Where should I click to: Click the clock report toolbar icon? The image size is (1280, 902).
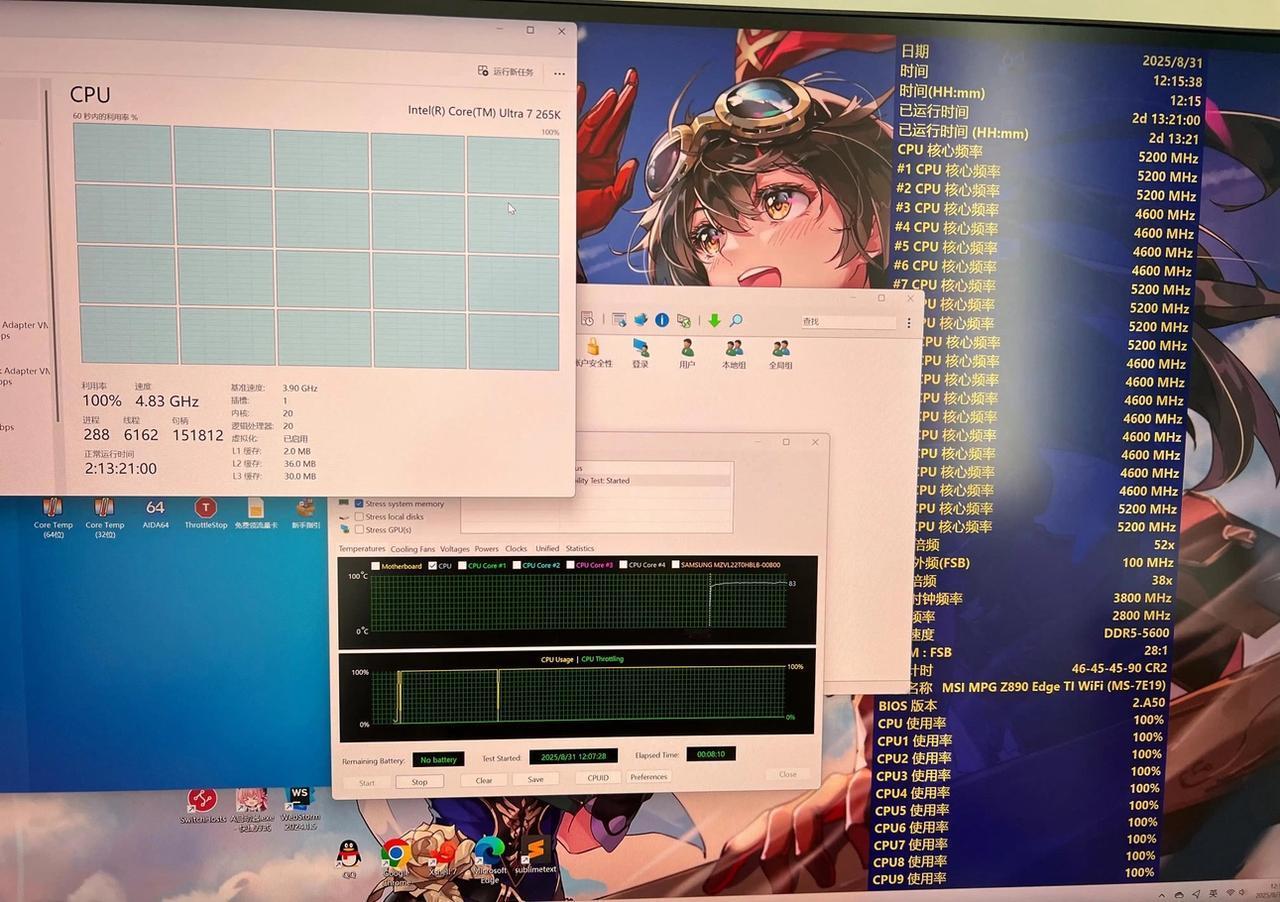tap(587, 319)
